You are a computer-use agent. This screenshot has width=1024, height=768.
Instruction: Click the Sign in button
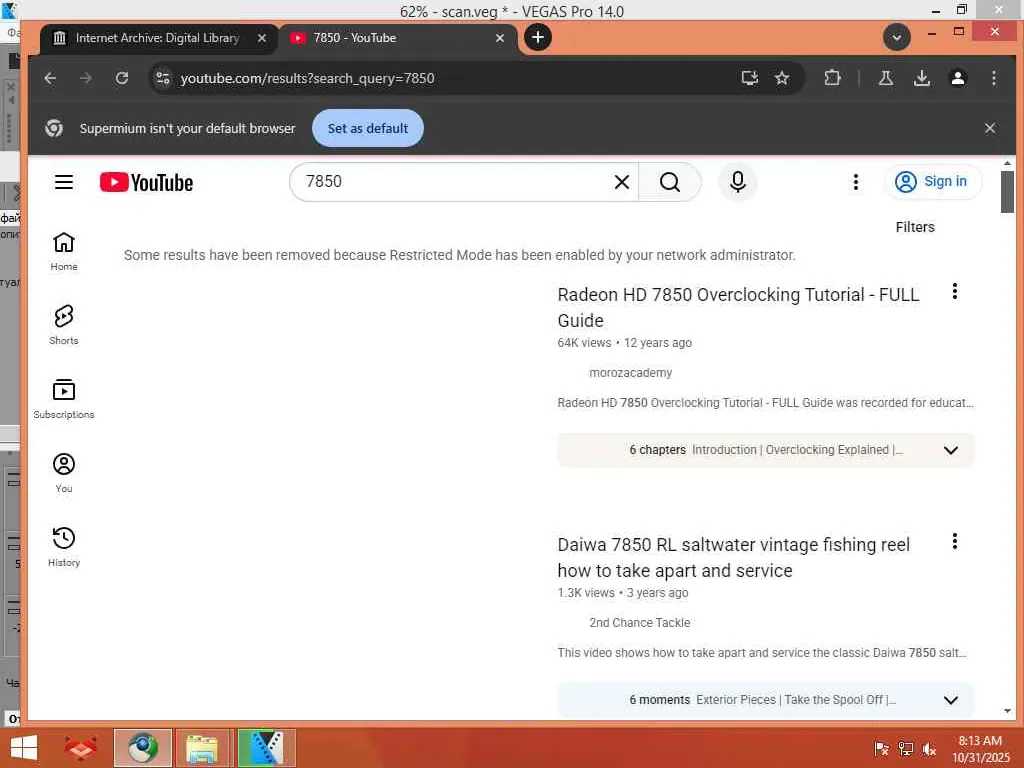933,182
